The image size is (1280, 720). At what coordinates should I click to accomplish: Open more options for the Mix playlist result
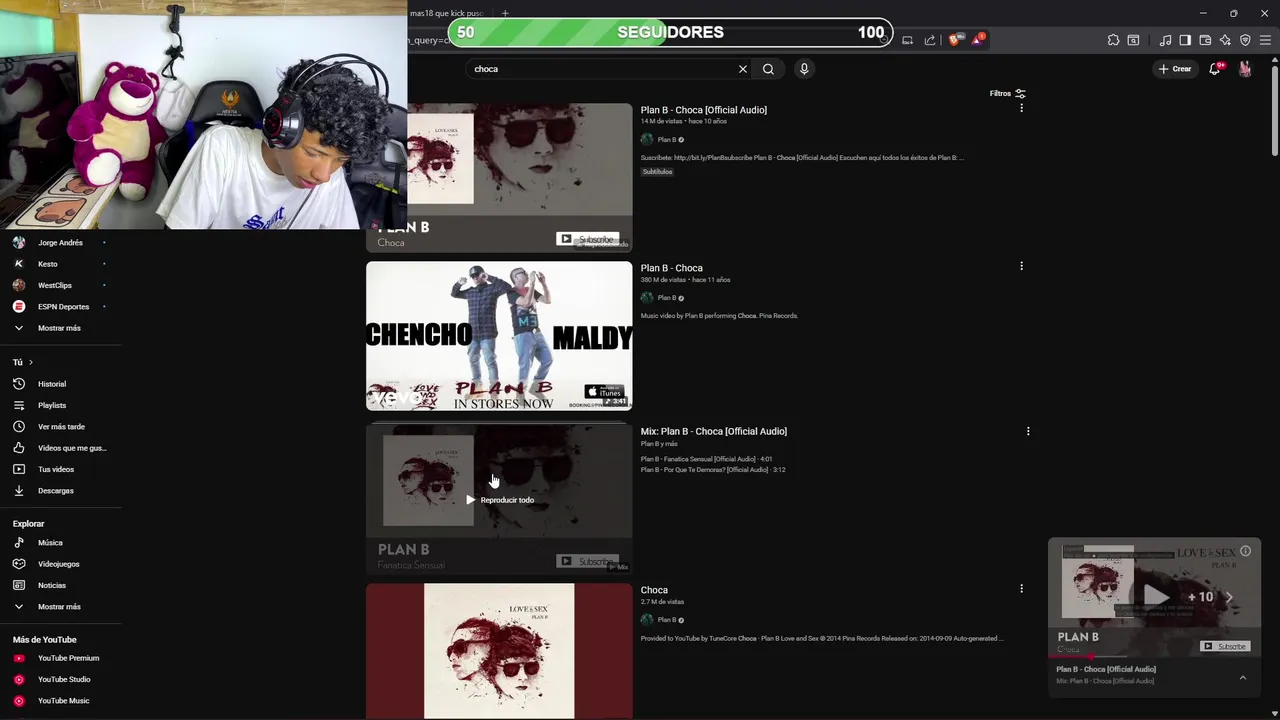[x=1028, y=431]
